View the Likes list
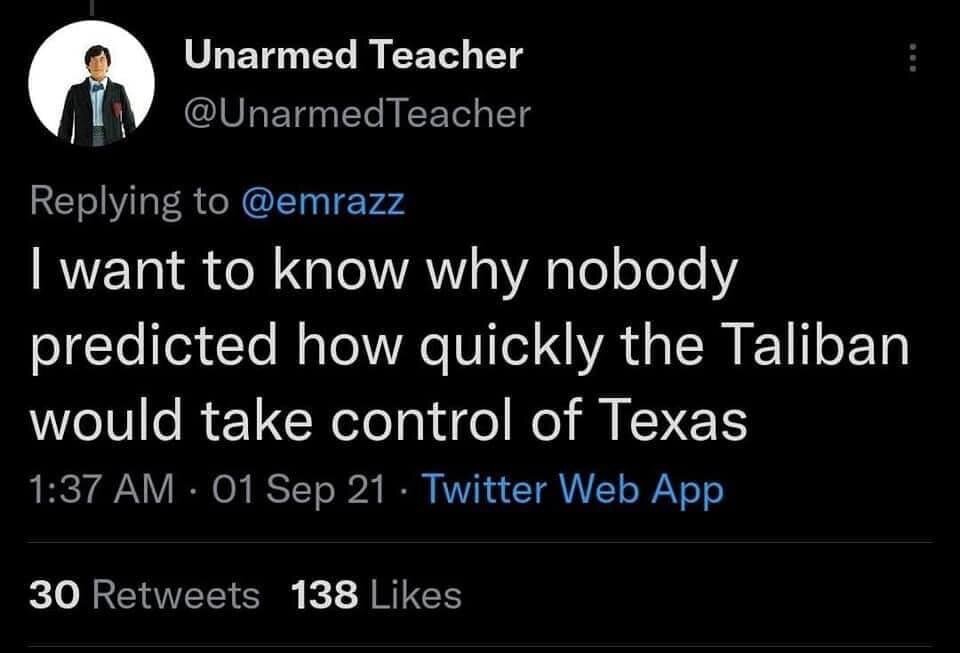The image size is (960, 653). pos(414,595)
